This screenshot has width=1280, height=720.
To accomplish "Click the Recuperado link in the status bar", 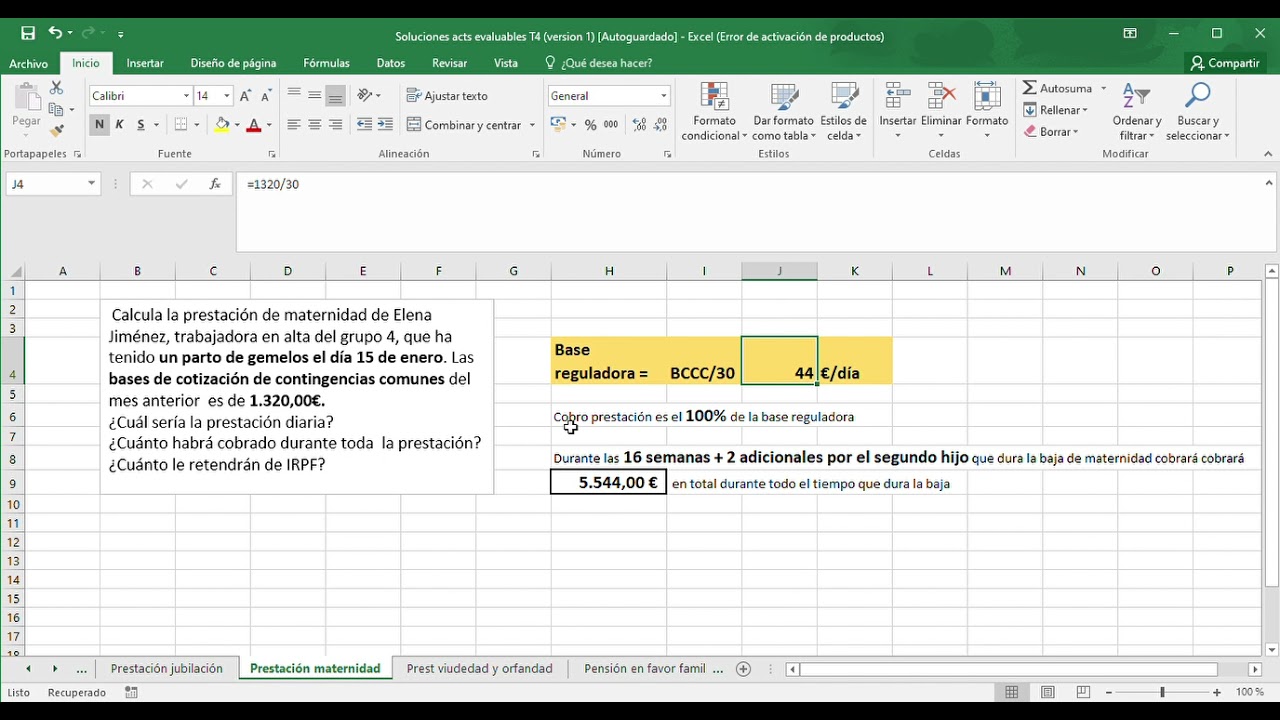I will click(77, 691).
